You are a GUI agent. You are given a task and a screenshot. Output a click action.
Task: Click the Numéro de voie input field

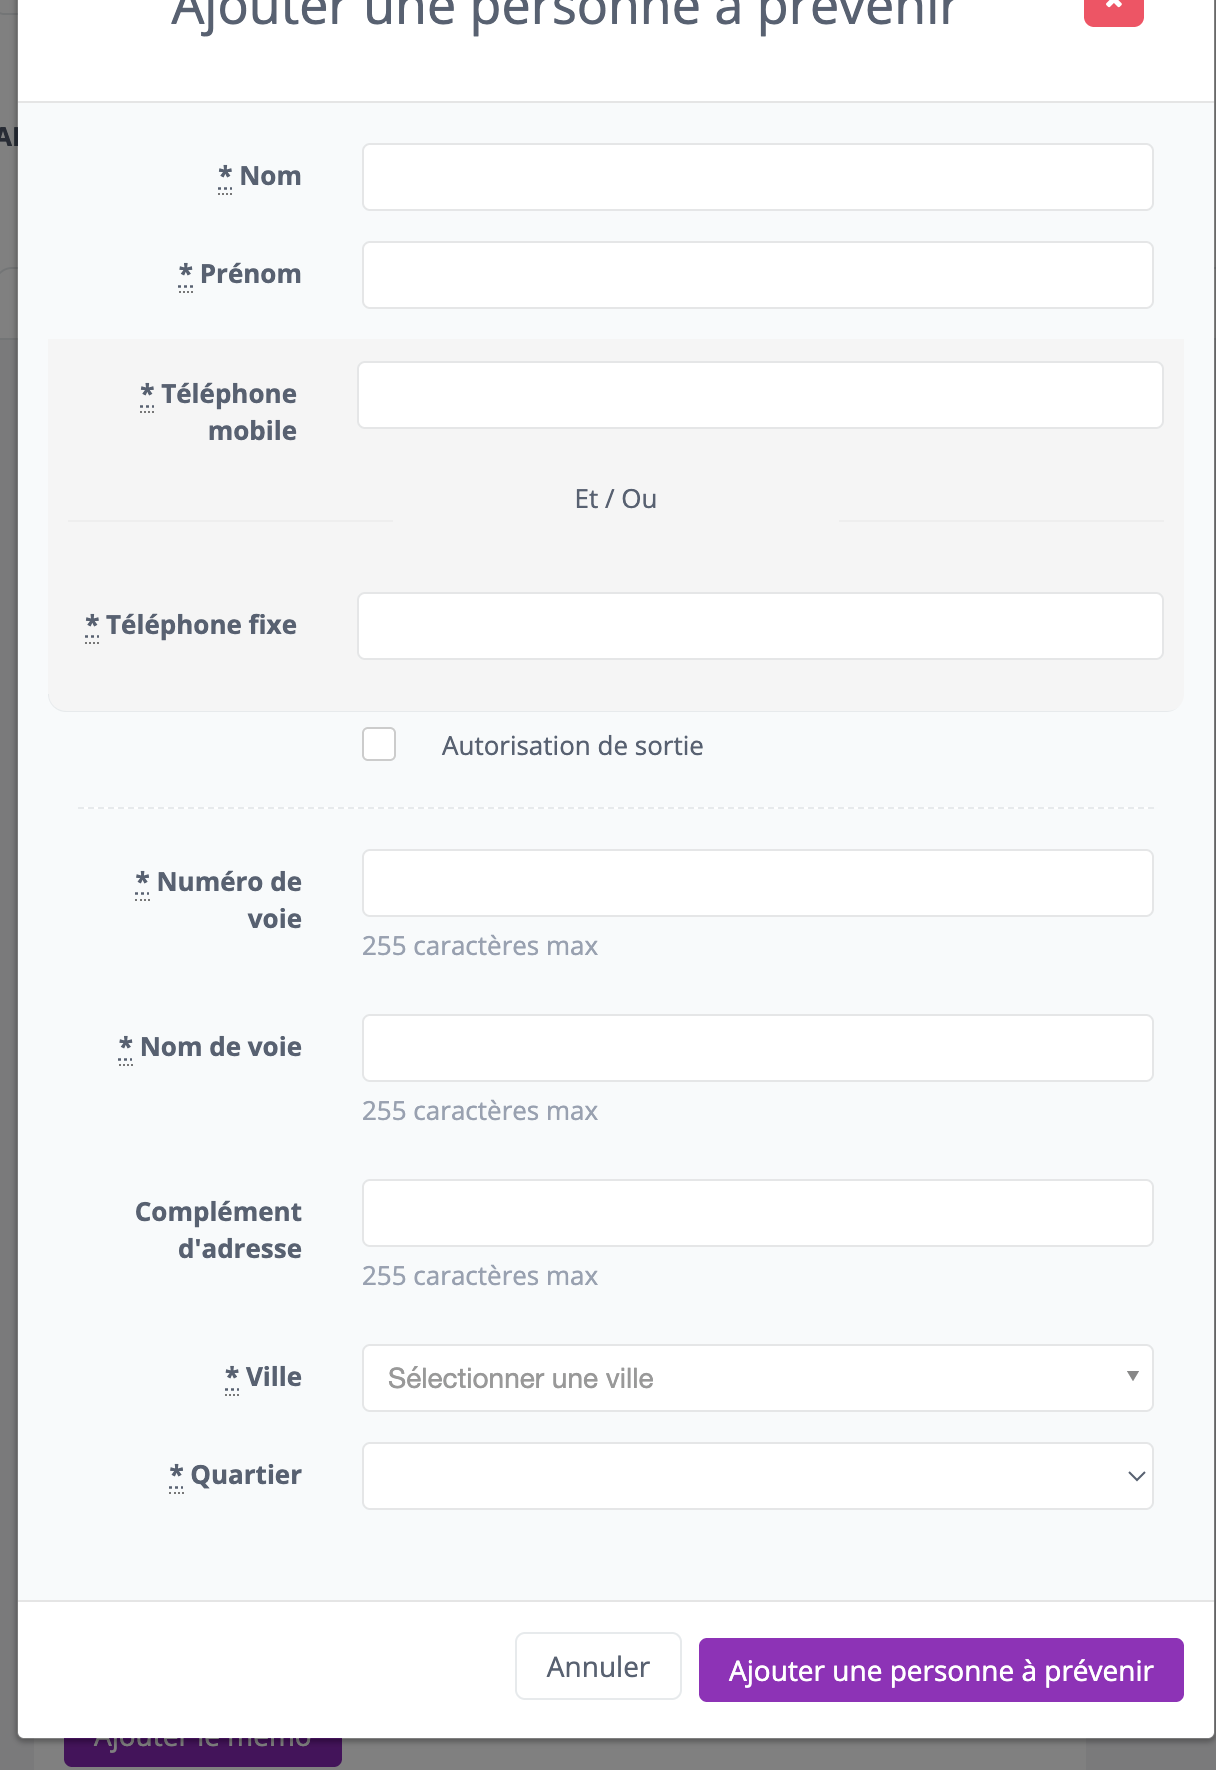[757, 883]
